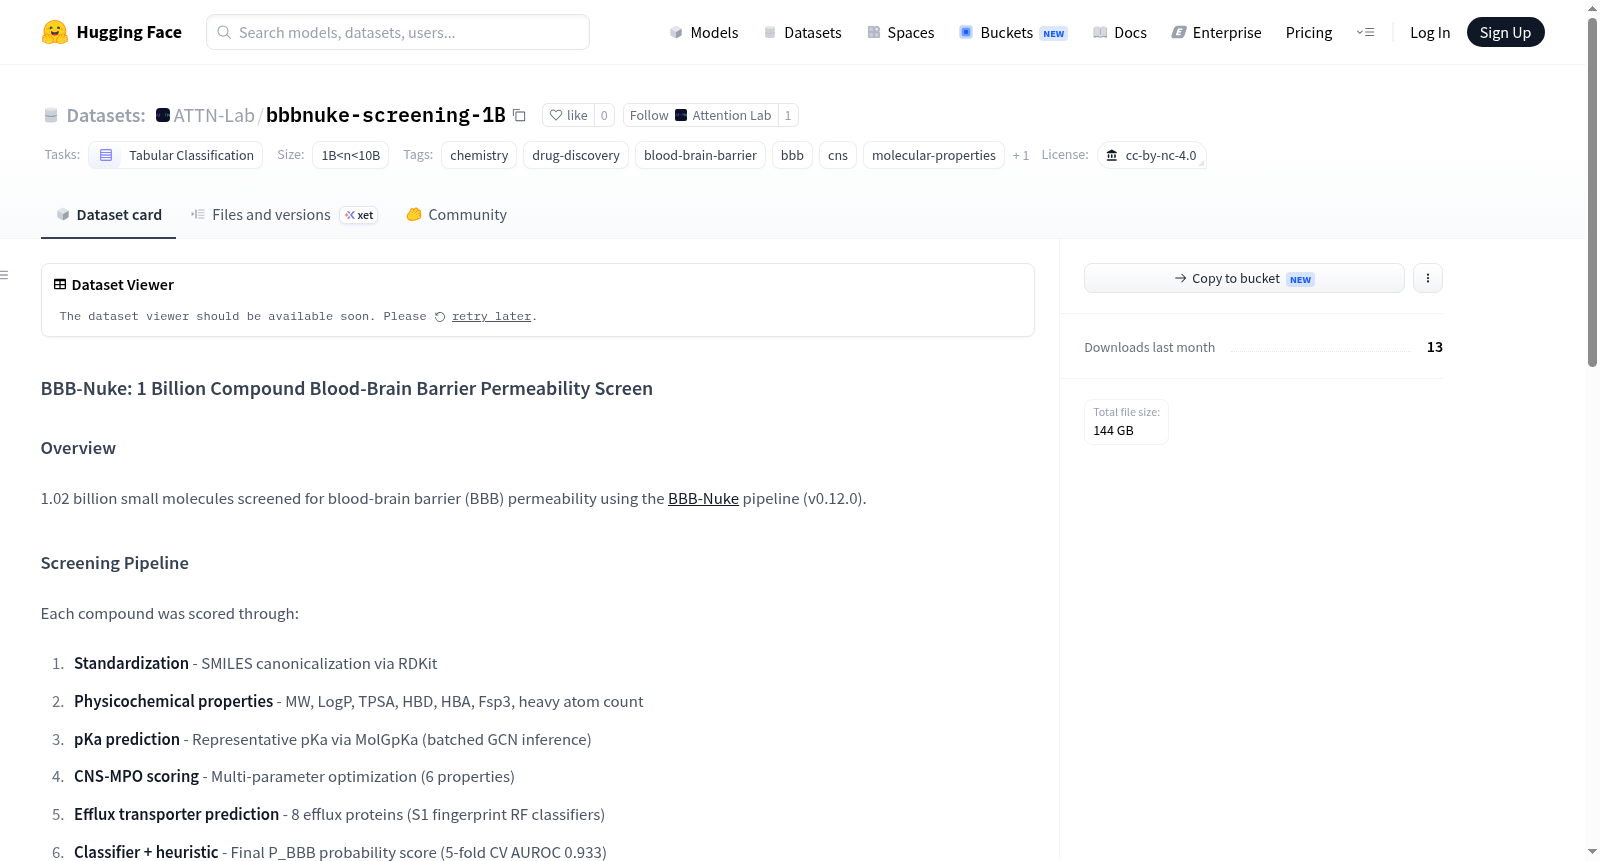Open the Models menu item

[703, 32]
